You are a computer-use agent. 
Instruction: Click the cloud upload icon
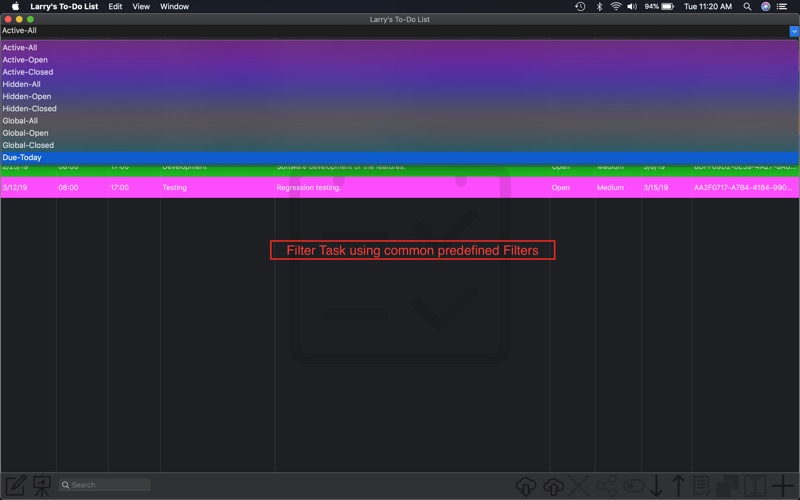pos(553,486)
